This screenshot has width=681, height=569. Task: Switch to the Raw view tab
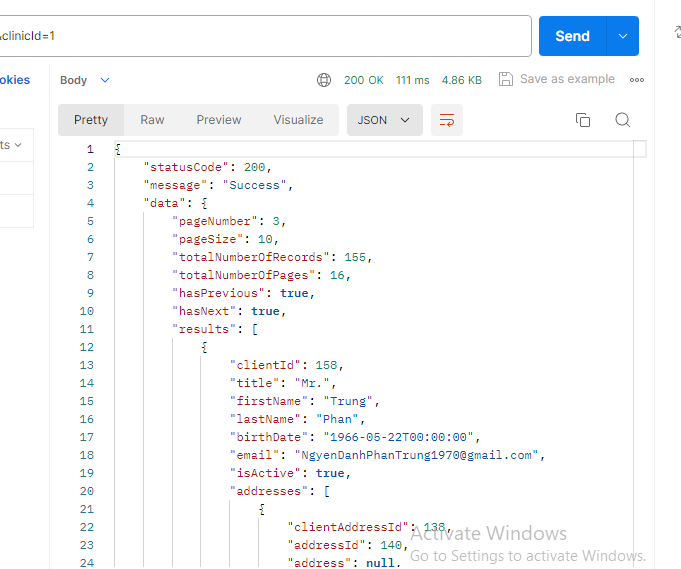[x=152, y=120]
